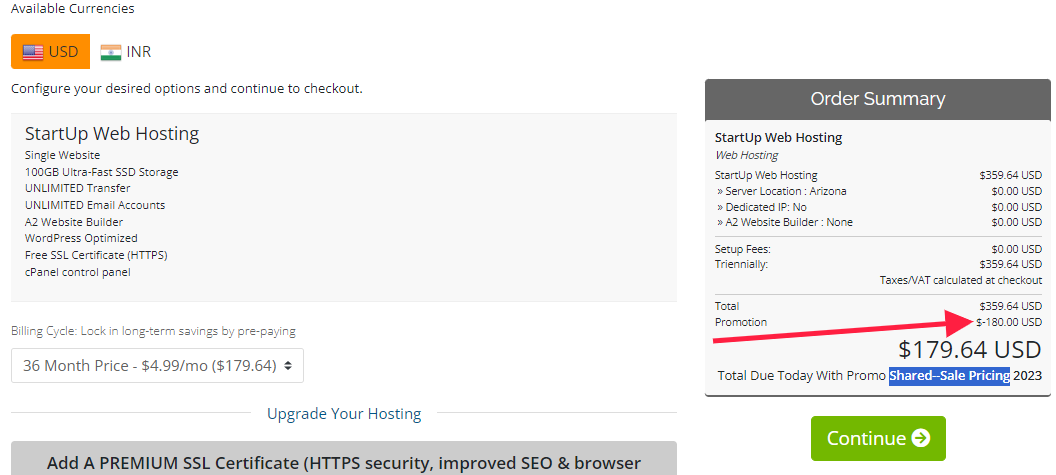Click the arrow icon inside Continue
This screenshot has height=475, width=1056.
pyautogui.click(x=921, y=439)
